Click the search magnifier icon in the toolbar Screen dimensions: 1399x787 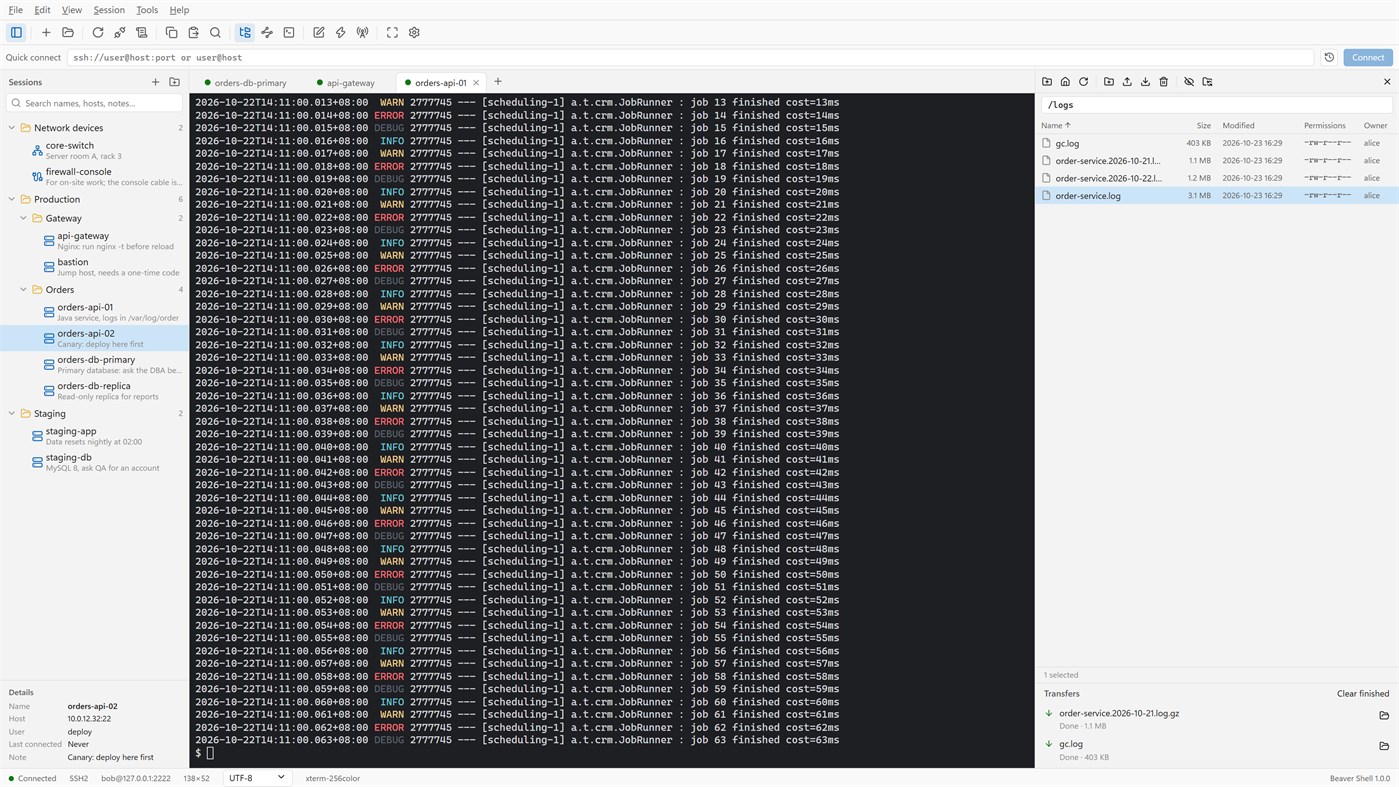[x=215, y=33]
